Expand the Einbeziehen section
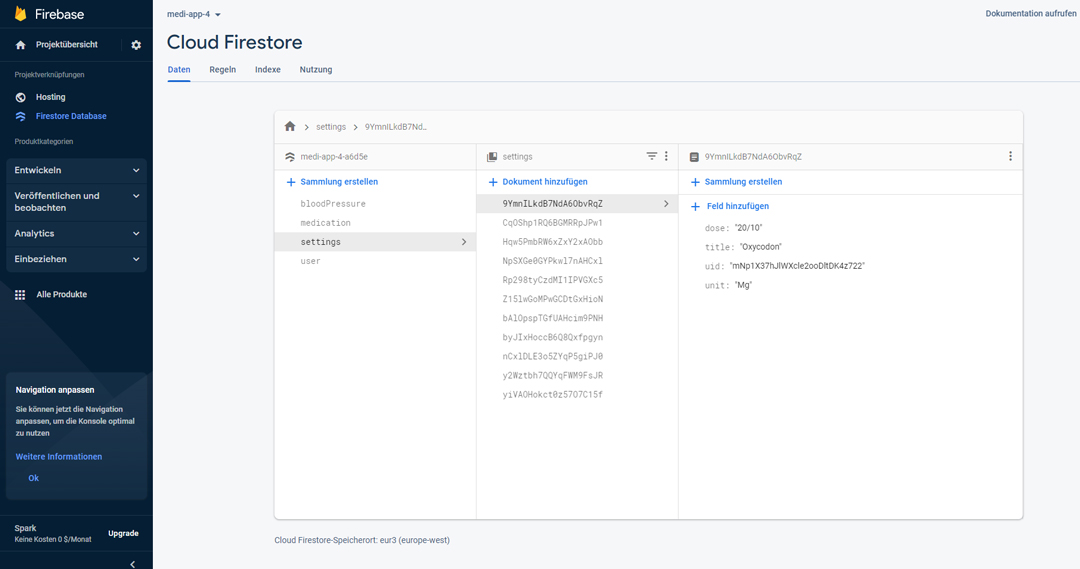Screen dimensions: 1080x569 (76, 259)
